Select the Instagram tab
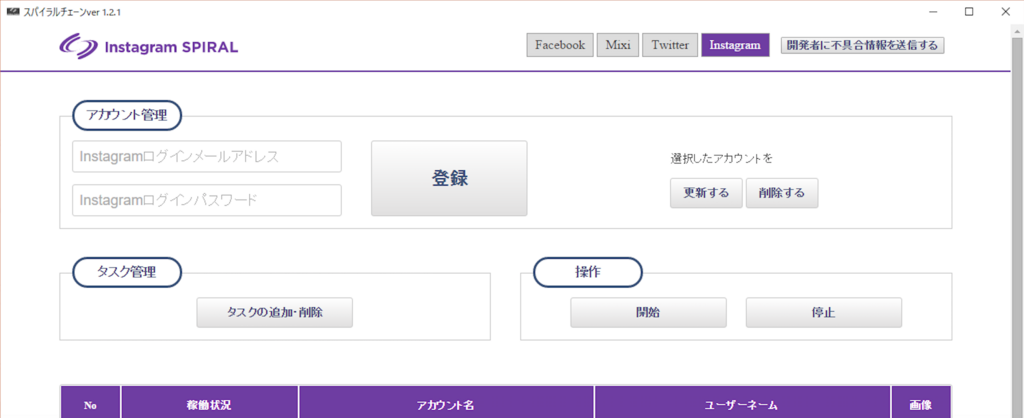The width and height of the screenshot is (1024, 418). point(735,45)
